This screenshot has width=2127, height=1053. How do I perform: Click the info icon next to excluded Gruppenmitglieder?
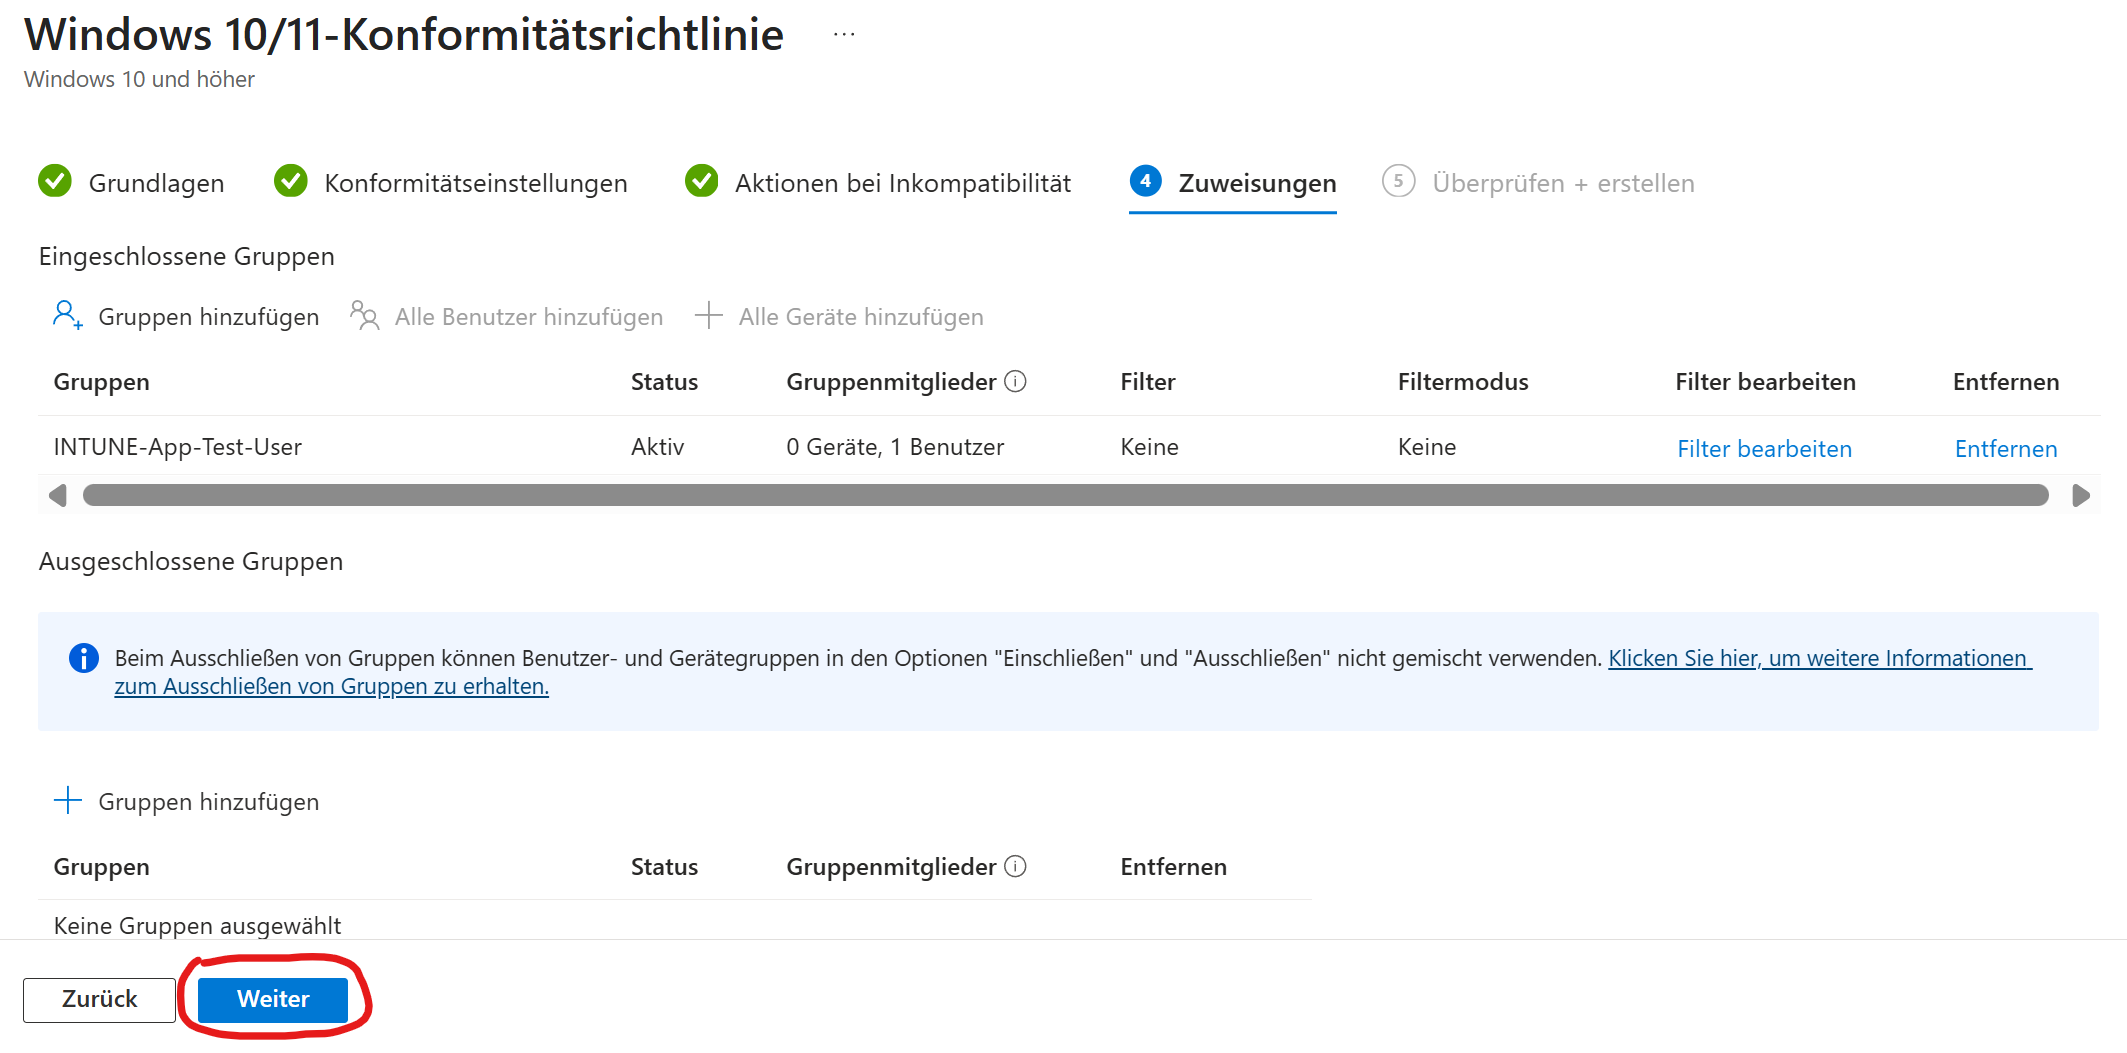tap(1015, 867)
